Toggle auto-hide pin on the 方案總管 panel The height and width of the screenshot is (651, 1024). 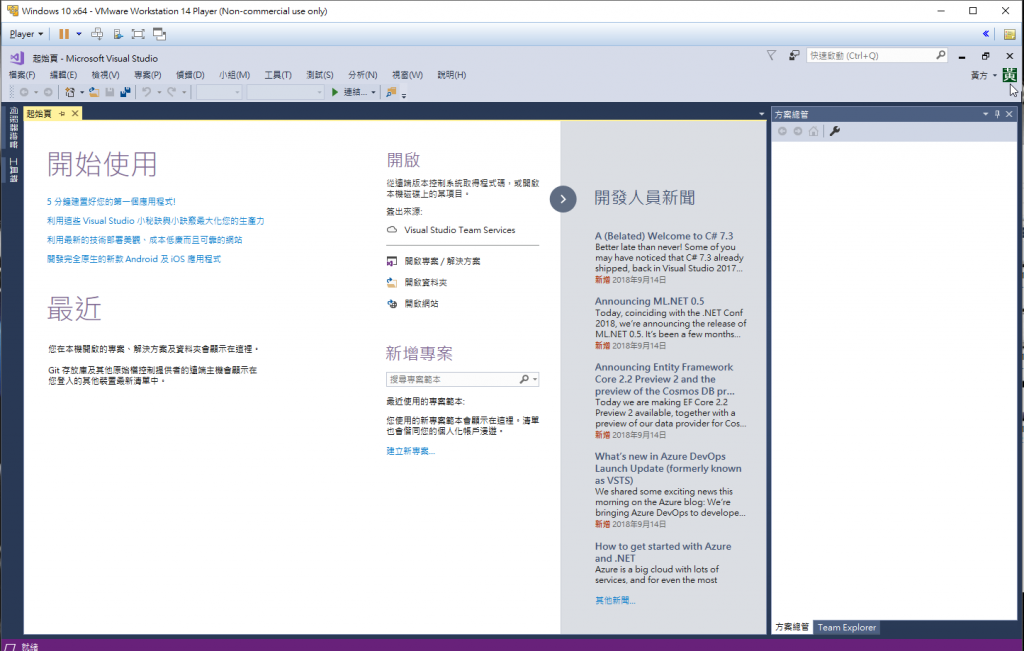997,114
